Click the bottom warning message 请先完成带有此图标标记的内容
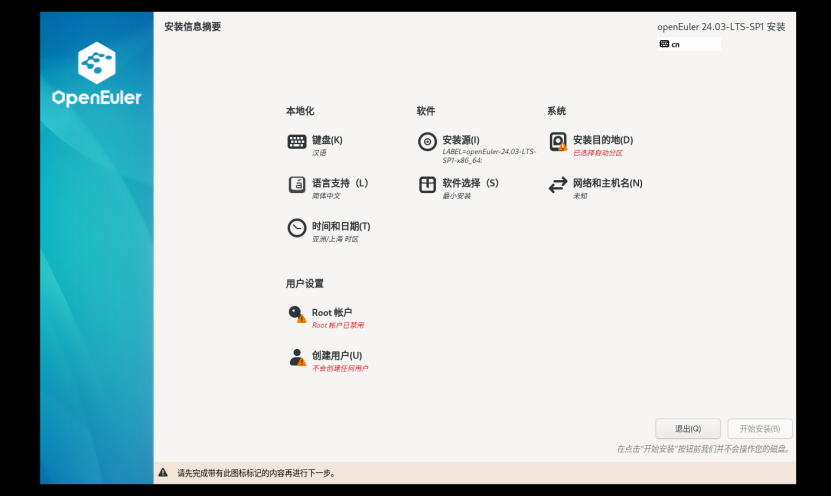Viewport: 831px width, 496px height. click(x=257, y=473)
